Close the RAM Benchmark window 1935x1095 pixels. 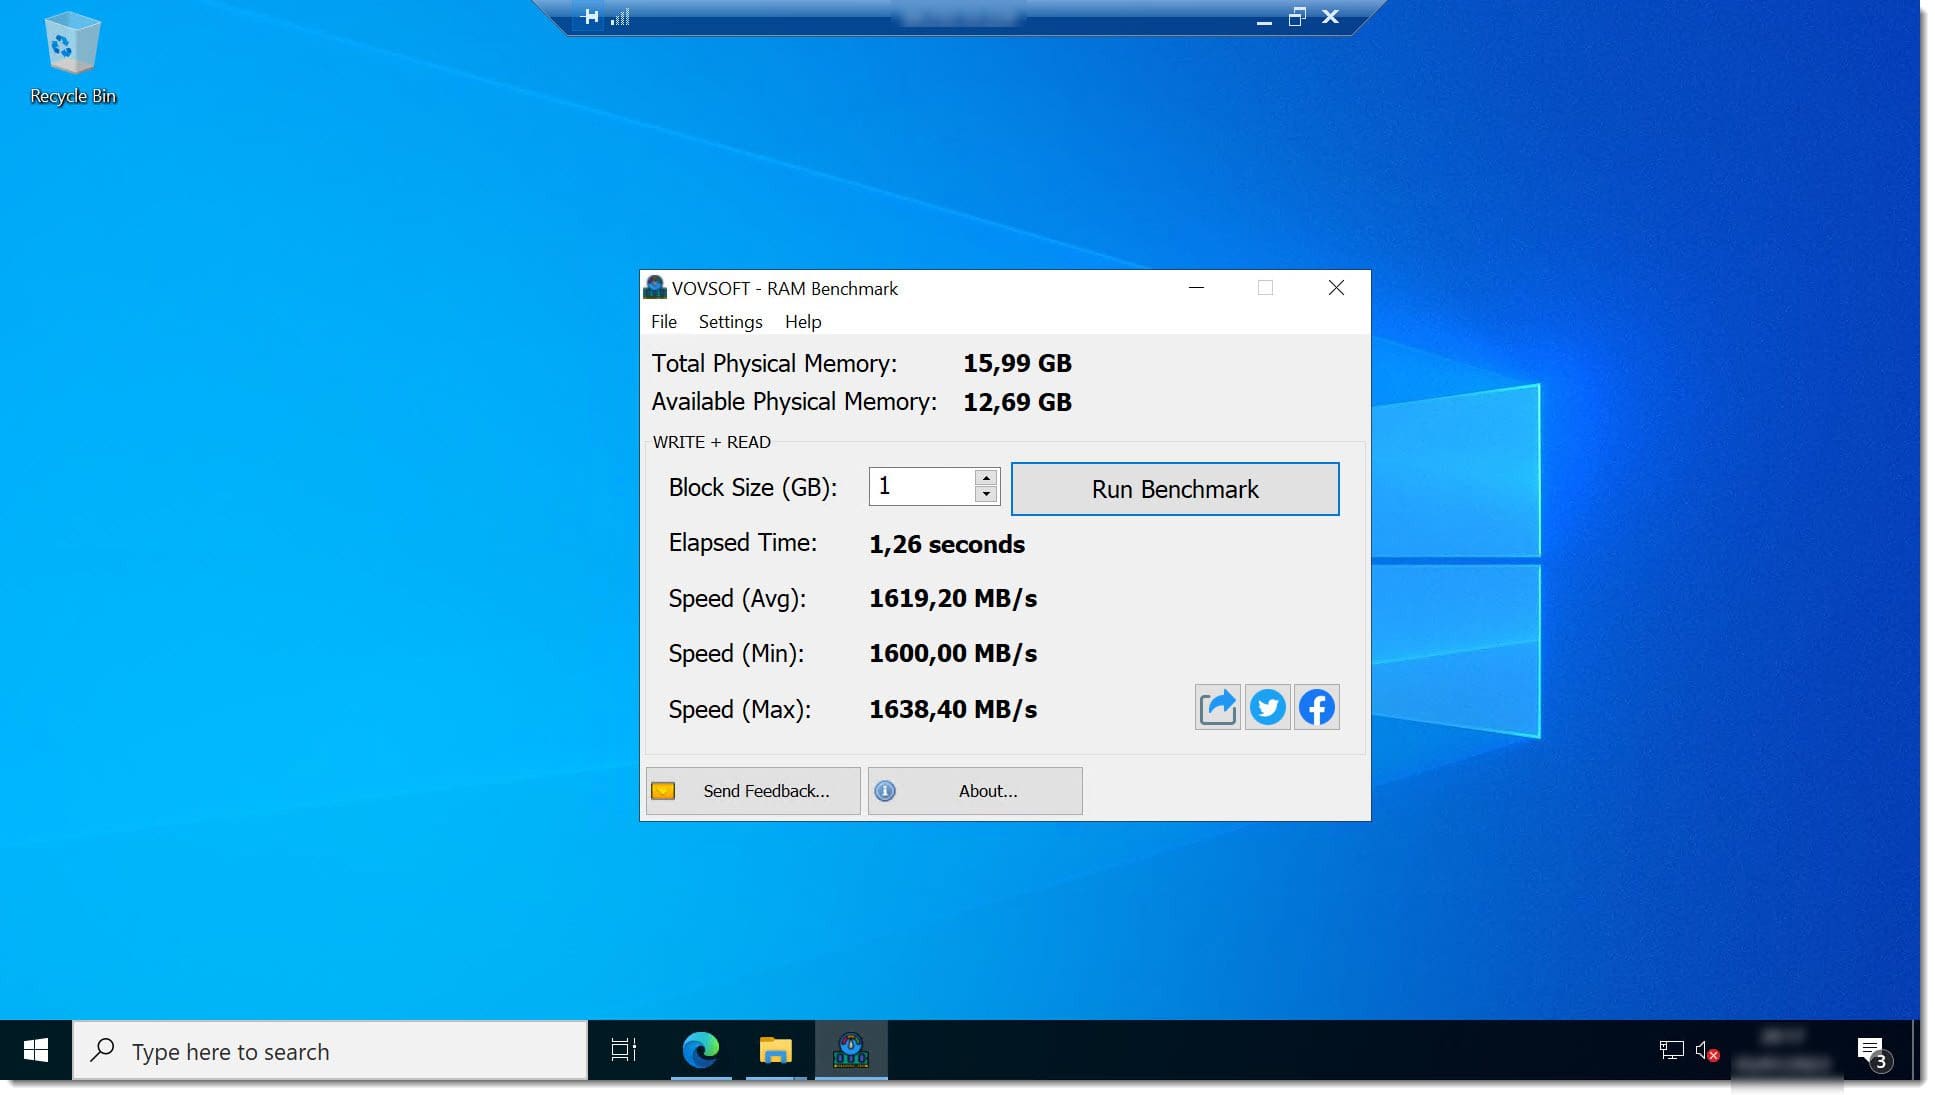tap(1336, 288)
